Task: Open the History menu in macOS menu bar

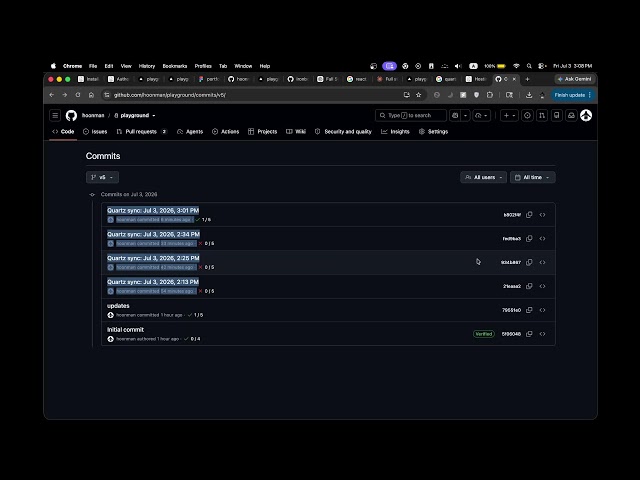Action: 147,66
